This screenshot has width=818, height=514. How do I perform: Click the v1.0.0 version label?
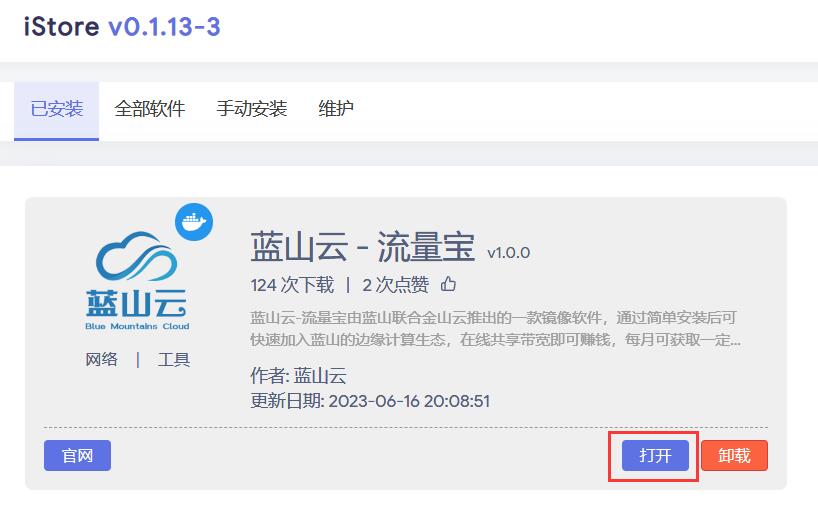(509, 253)
